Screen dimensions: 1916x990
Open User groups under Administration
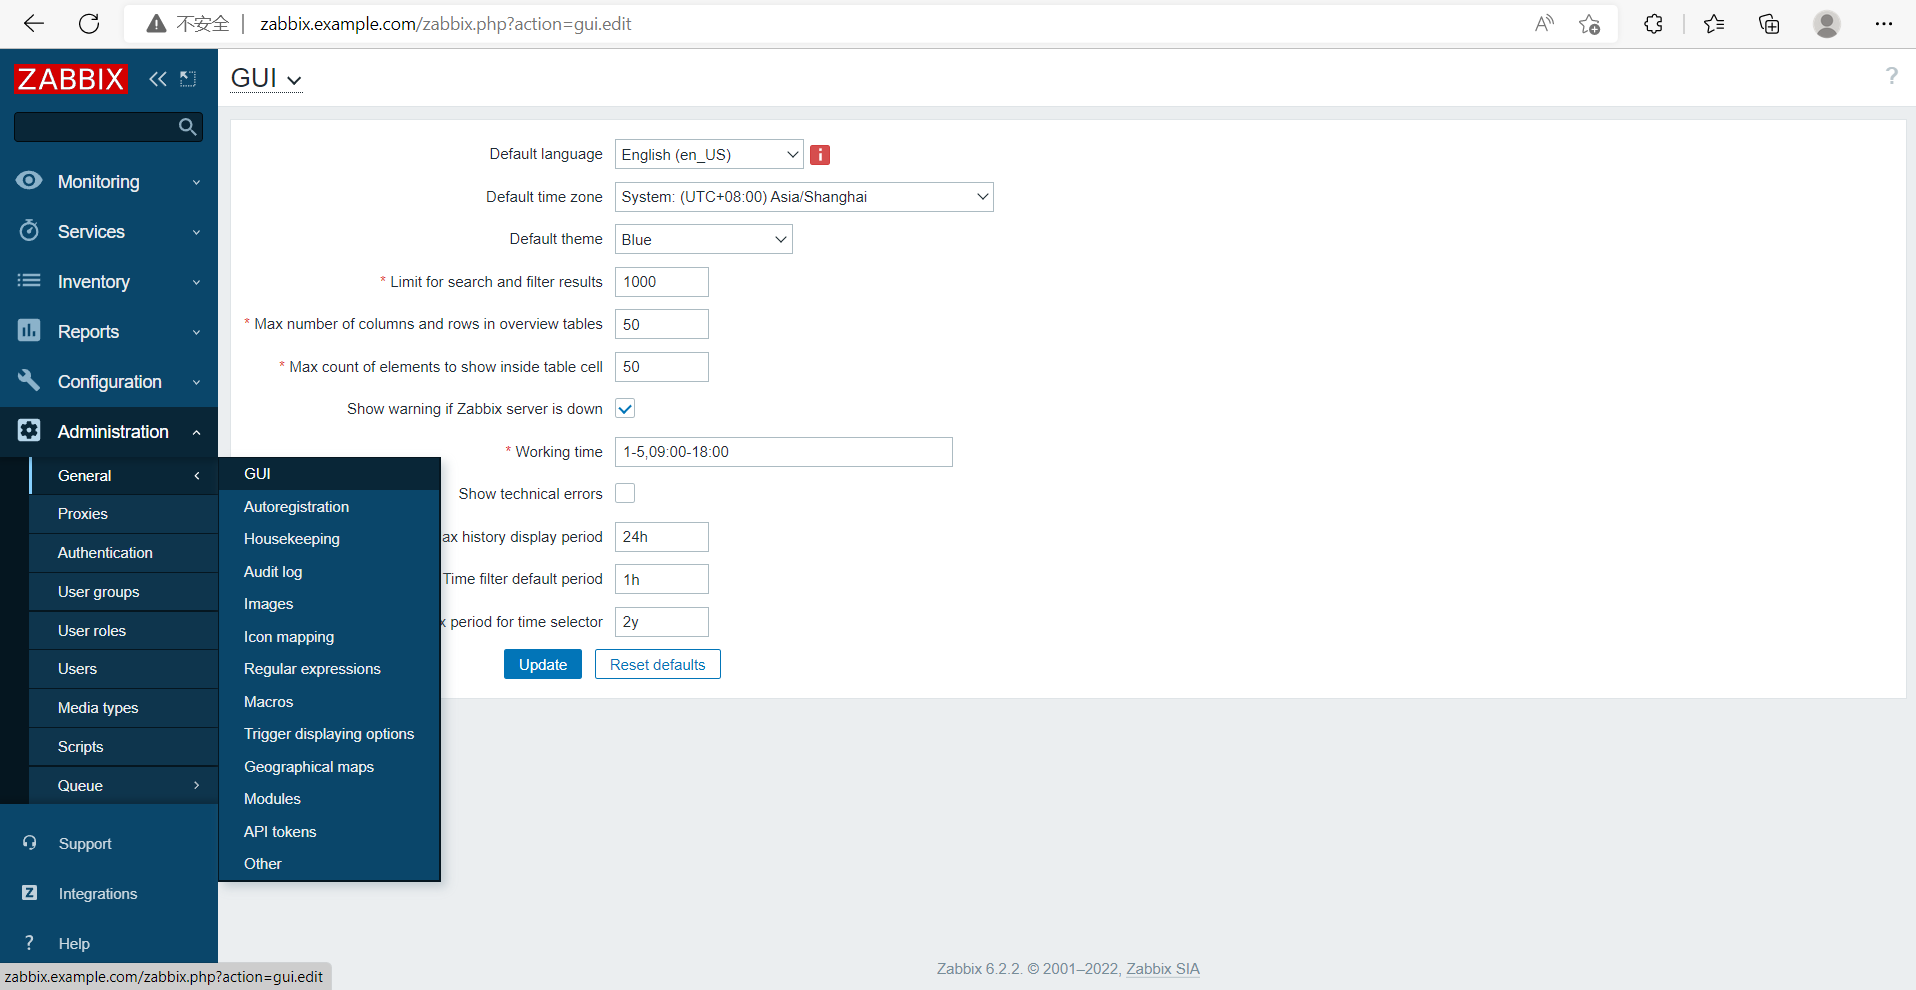coord(124,592)
